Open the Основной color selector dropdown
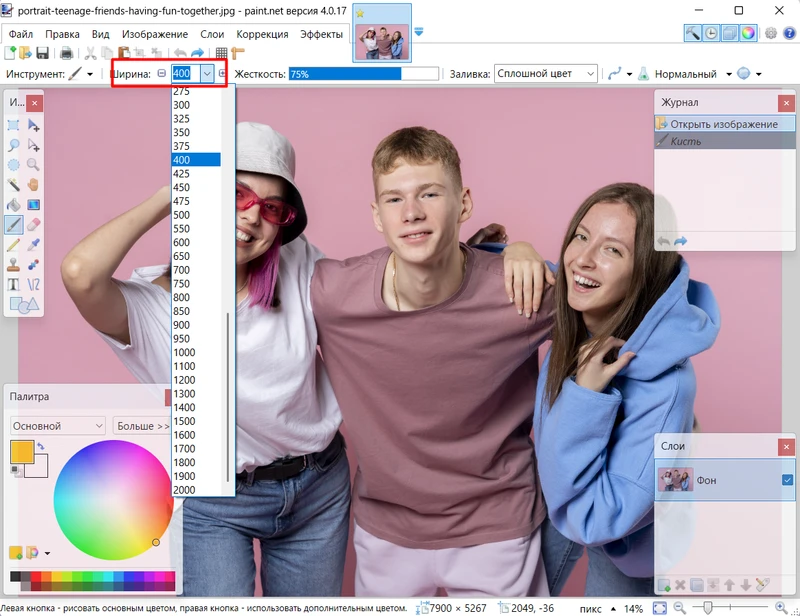The height and width of the screenshot is (616, 800). (x=58, y=426)
